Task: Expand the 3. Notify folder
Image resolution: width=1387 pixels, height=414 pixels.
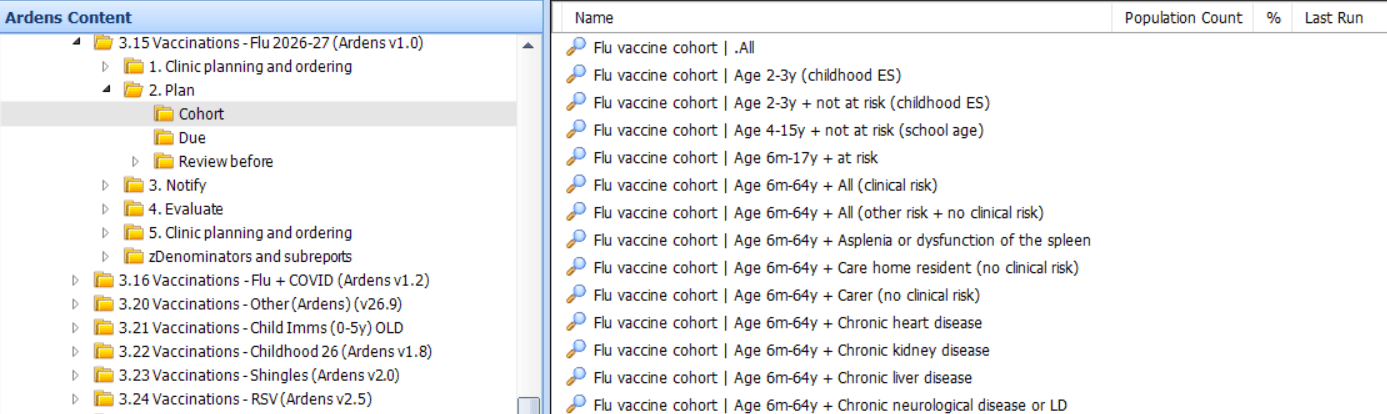Action: (x=107, y=185)
